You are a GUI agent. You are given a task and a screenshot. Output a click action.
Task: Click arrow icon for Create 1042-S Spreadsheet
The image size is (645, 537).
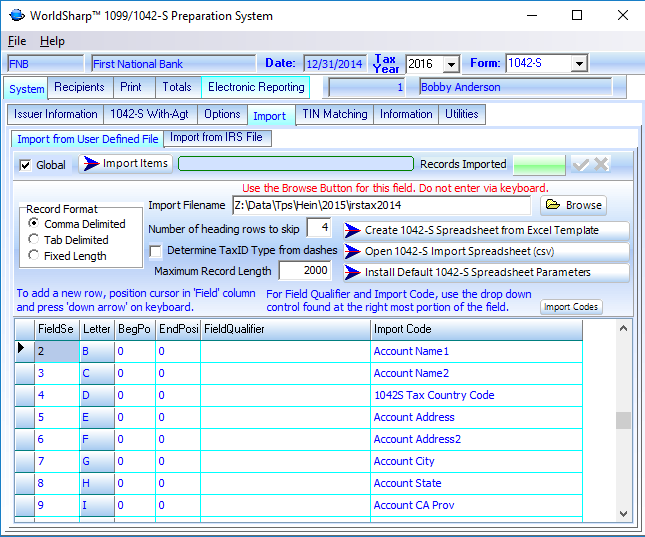[x=352, y=230]
